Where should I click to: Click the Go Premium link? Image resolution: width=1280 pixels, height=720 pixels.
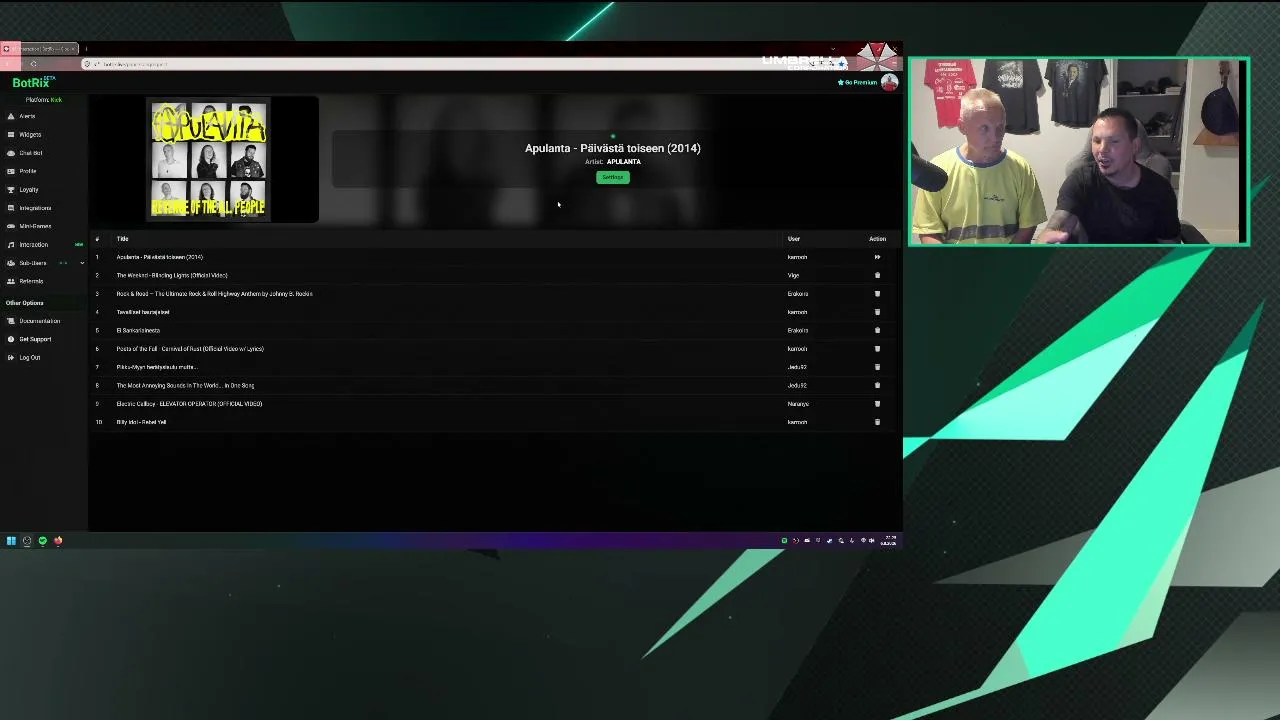[x=857, y=82]
